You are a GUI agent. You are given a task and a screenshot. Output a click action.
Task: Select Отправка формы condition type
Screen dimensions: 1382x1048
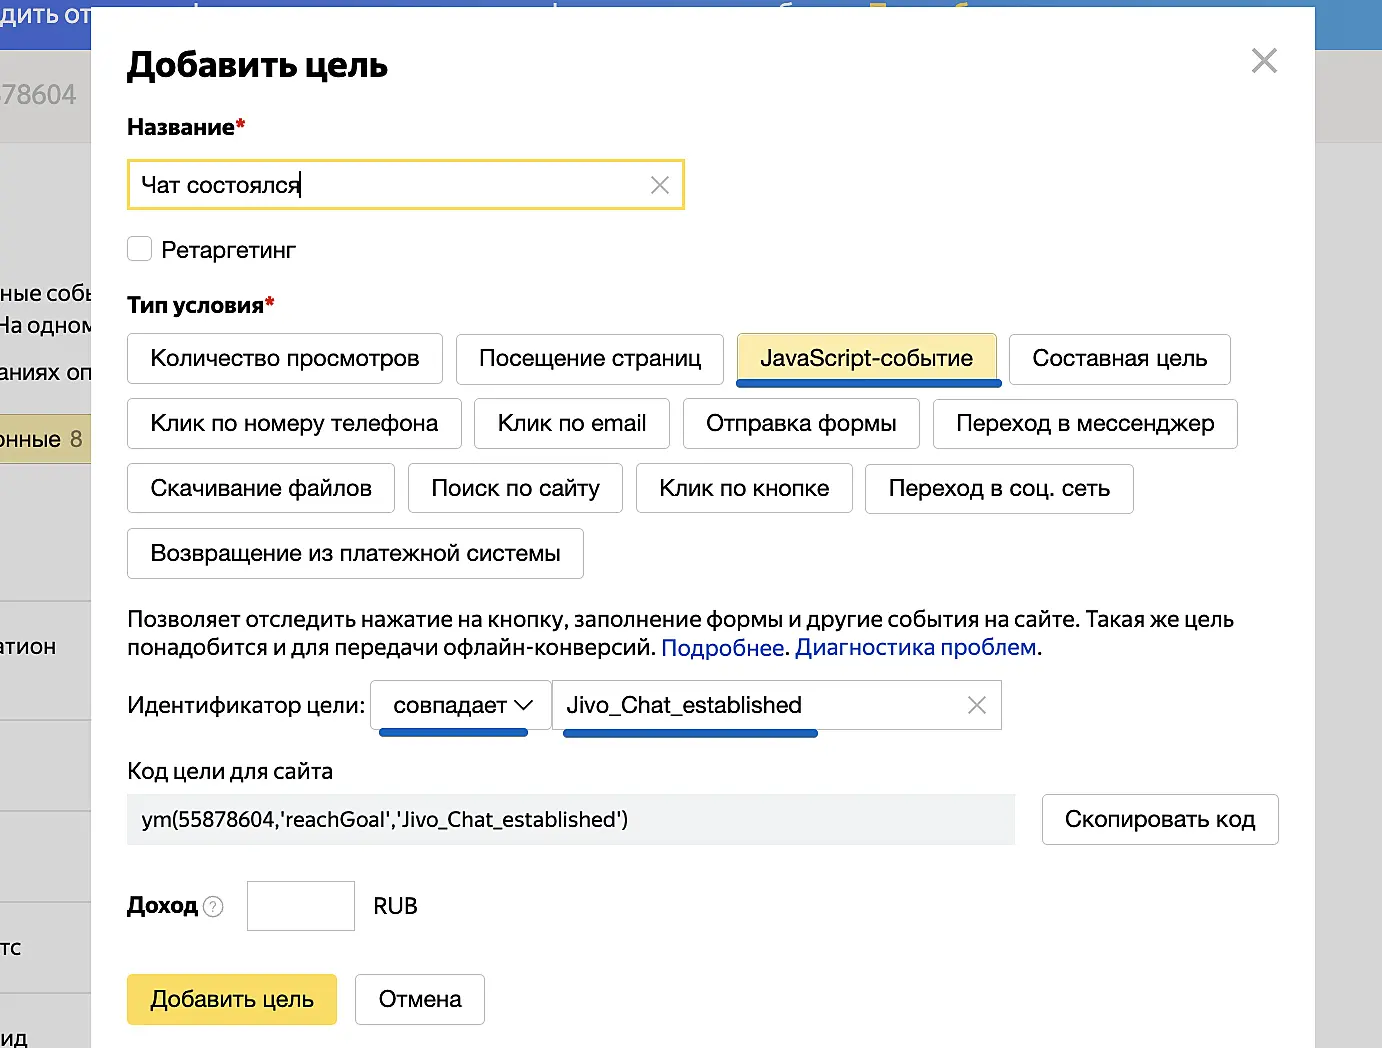click(801, 424)
